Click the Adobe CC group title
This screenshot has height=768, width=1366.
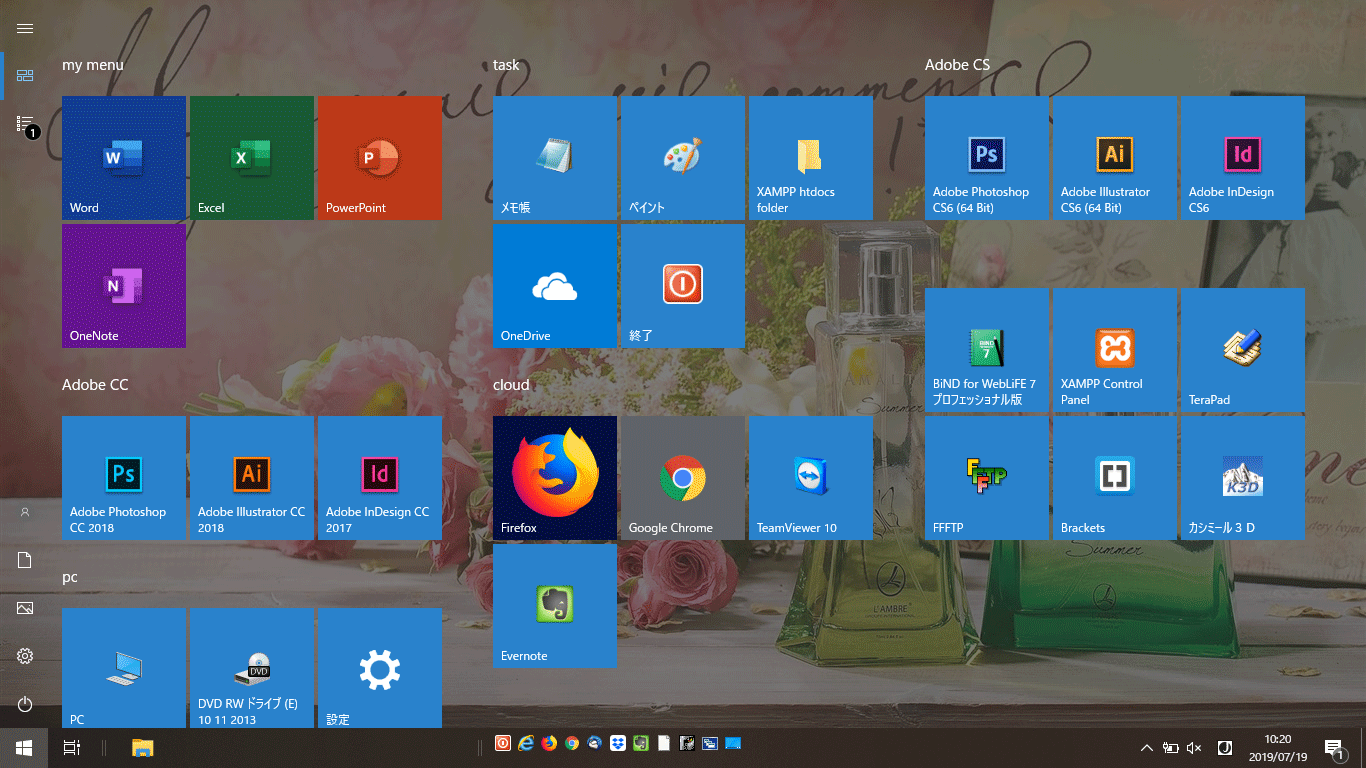click(x=95, y=385)
